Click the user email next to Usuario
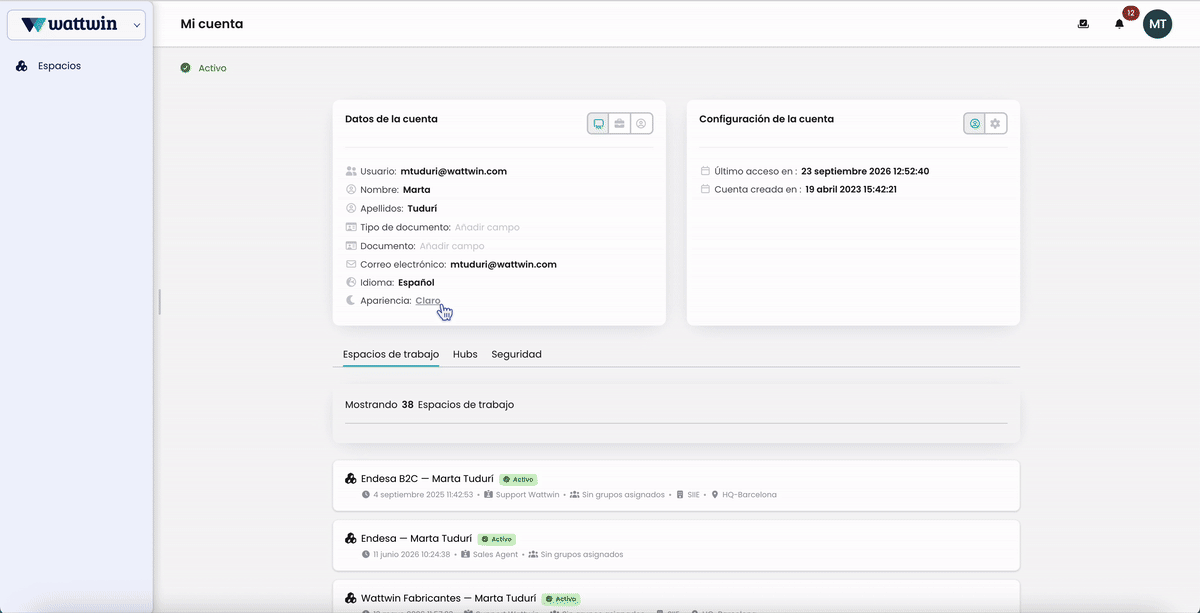 coord(453,171)
